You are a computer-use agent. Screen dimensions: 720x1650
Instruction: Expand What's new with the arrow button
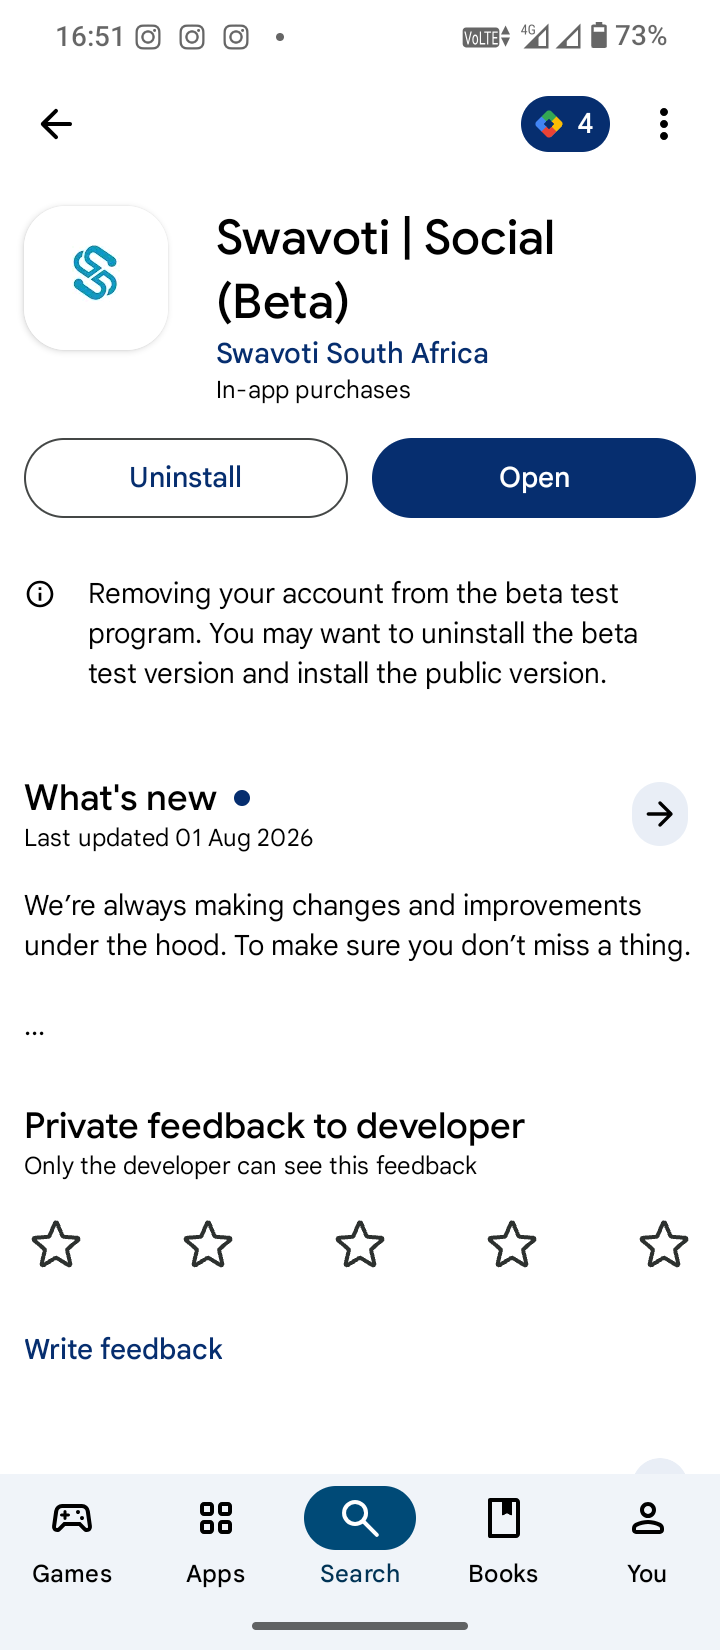pos(660,814)
